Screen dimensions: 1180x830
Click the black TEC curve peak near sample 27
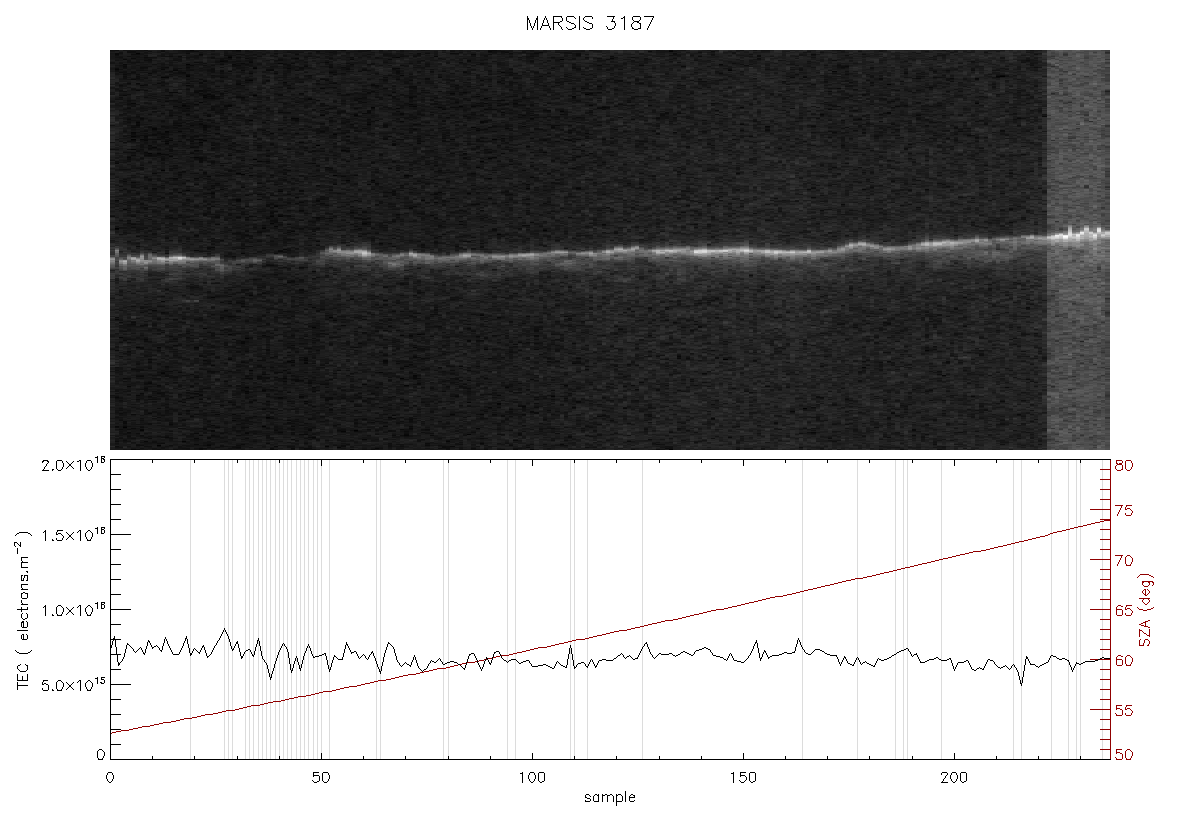224,629
